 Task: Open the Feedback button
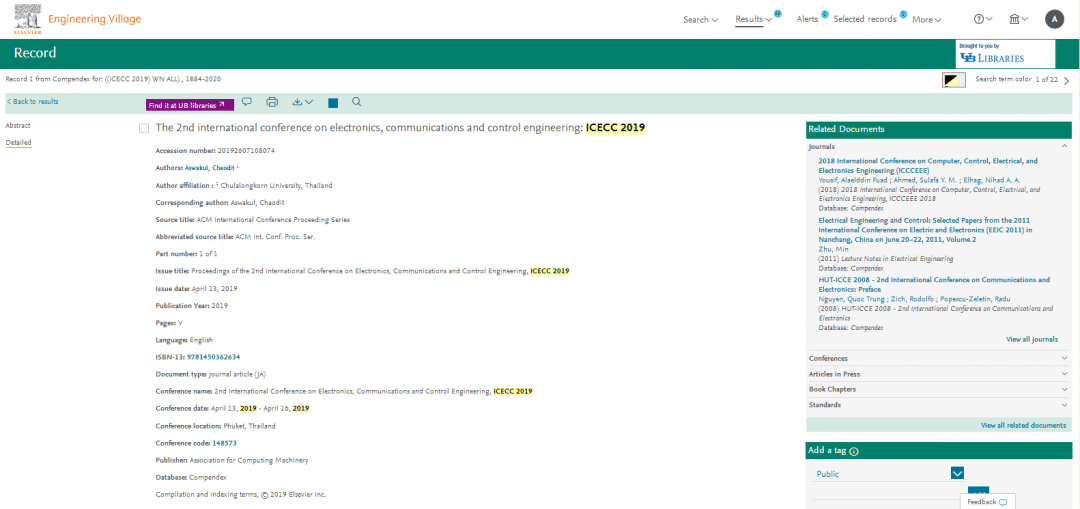(986, 501)
